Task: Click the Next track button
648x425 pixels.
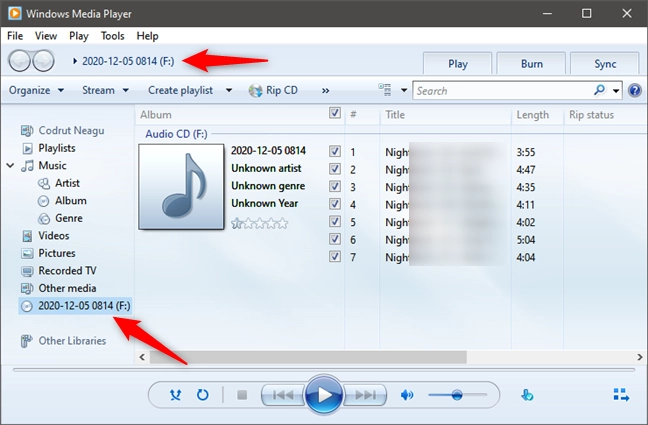Action: (365, 395)
